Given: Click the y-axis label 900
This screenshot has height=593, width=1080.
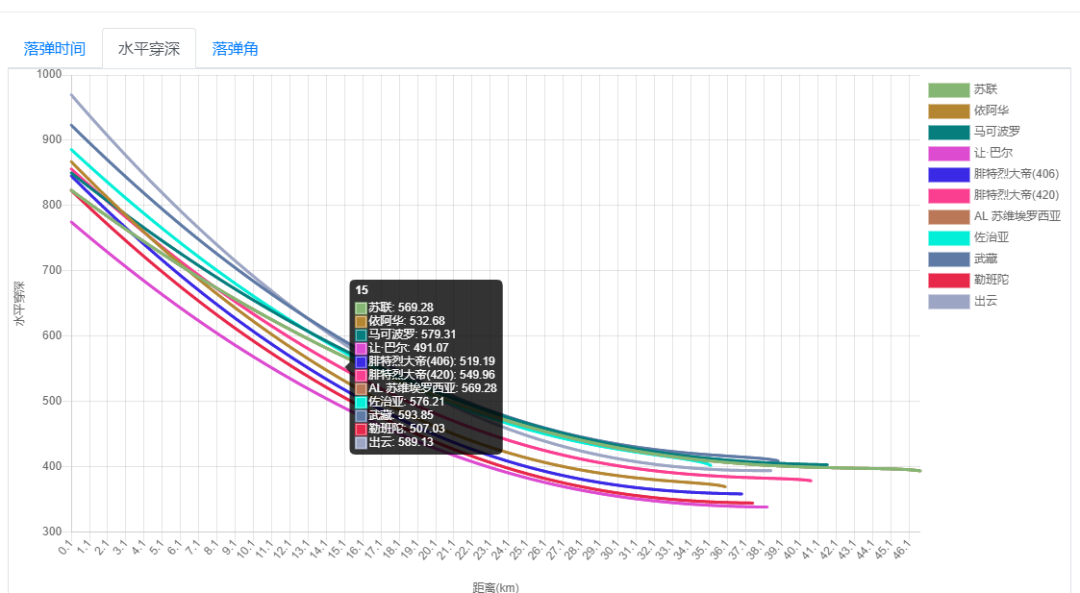Looking at the screenshot, I should [52, 140].
